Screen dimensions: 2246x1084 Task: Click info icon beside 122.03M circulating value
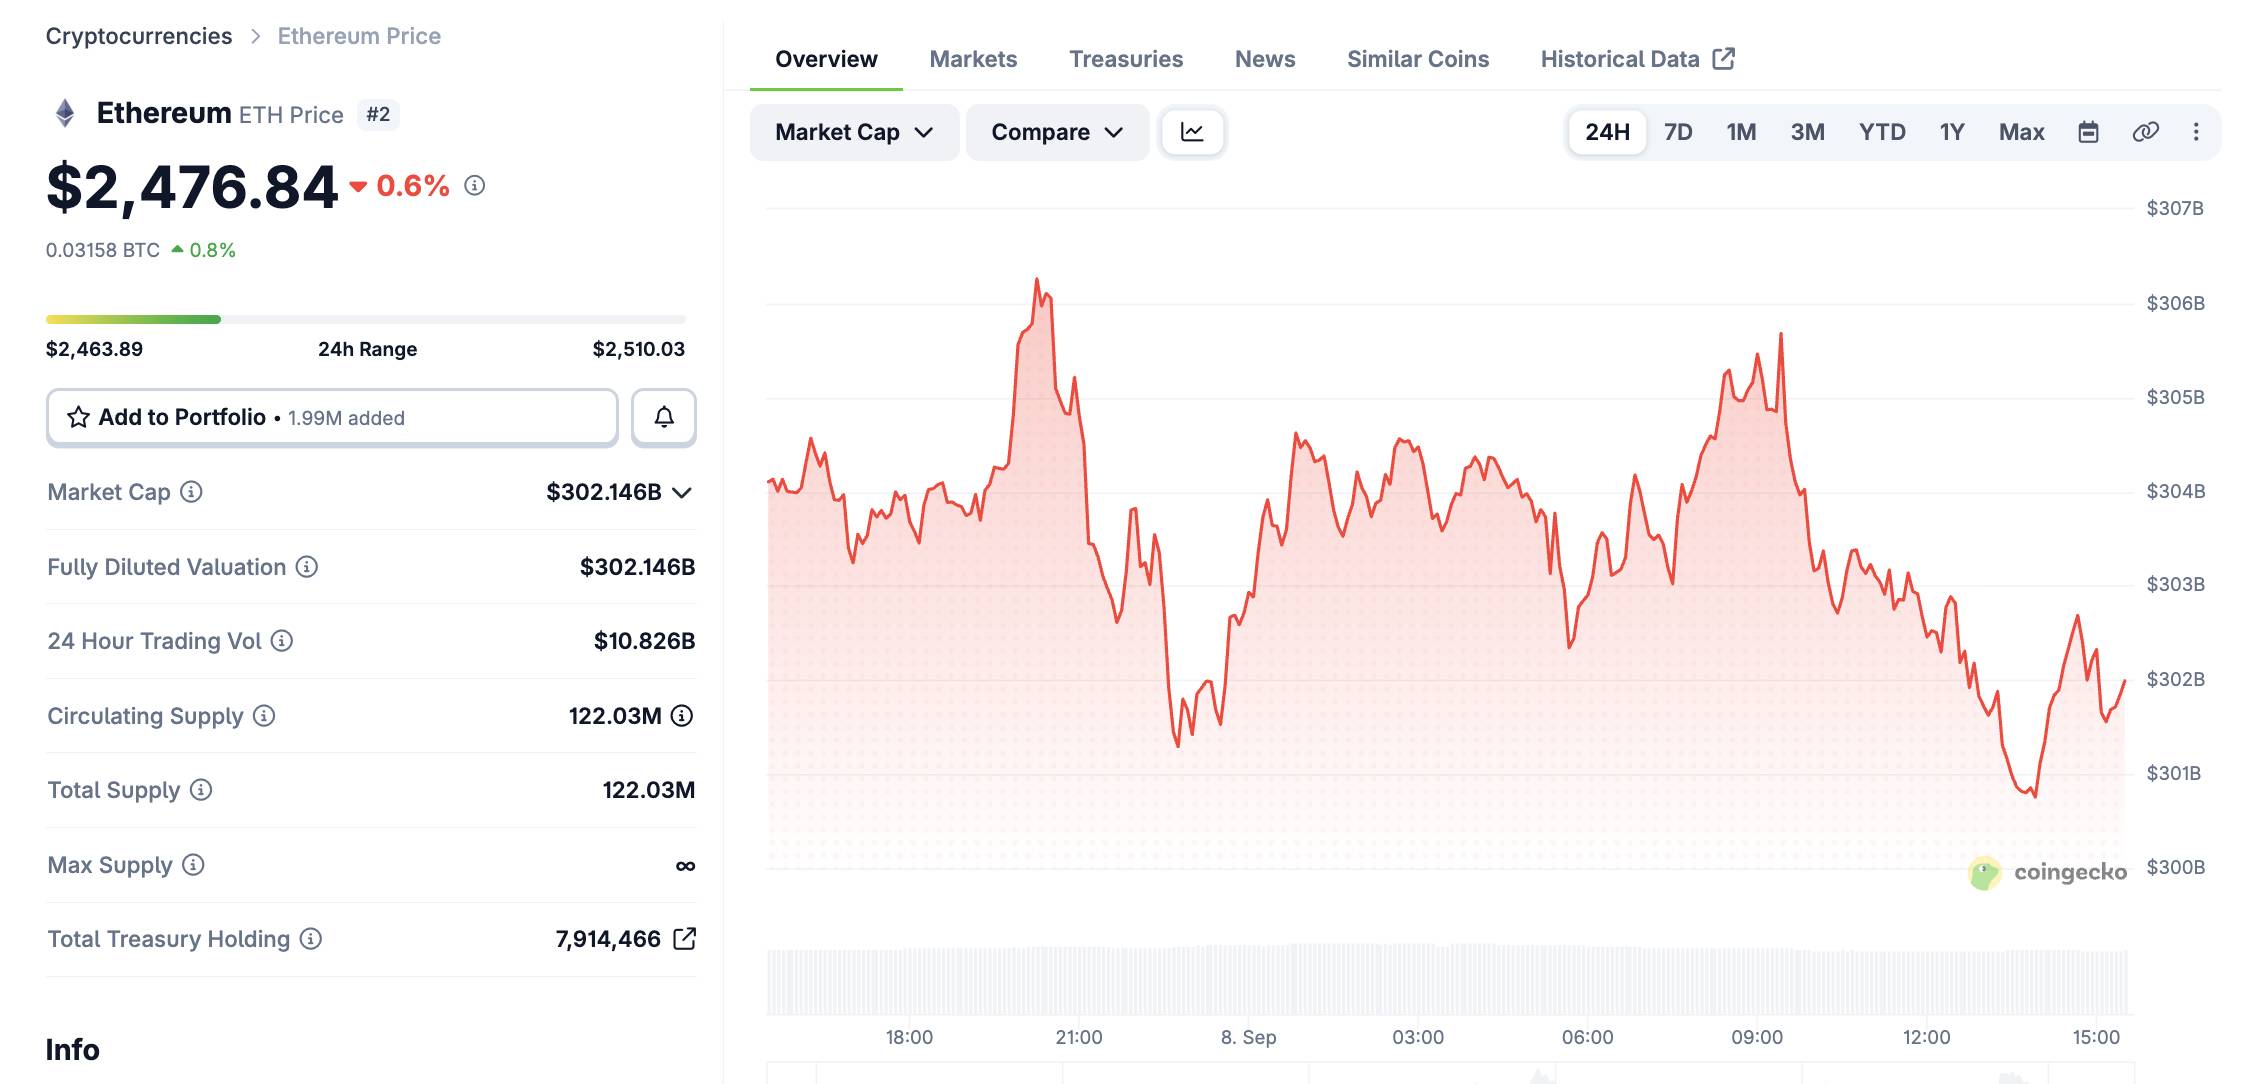[682, 716]
